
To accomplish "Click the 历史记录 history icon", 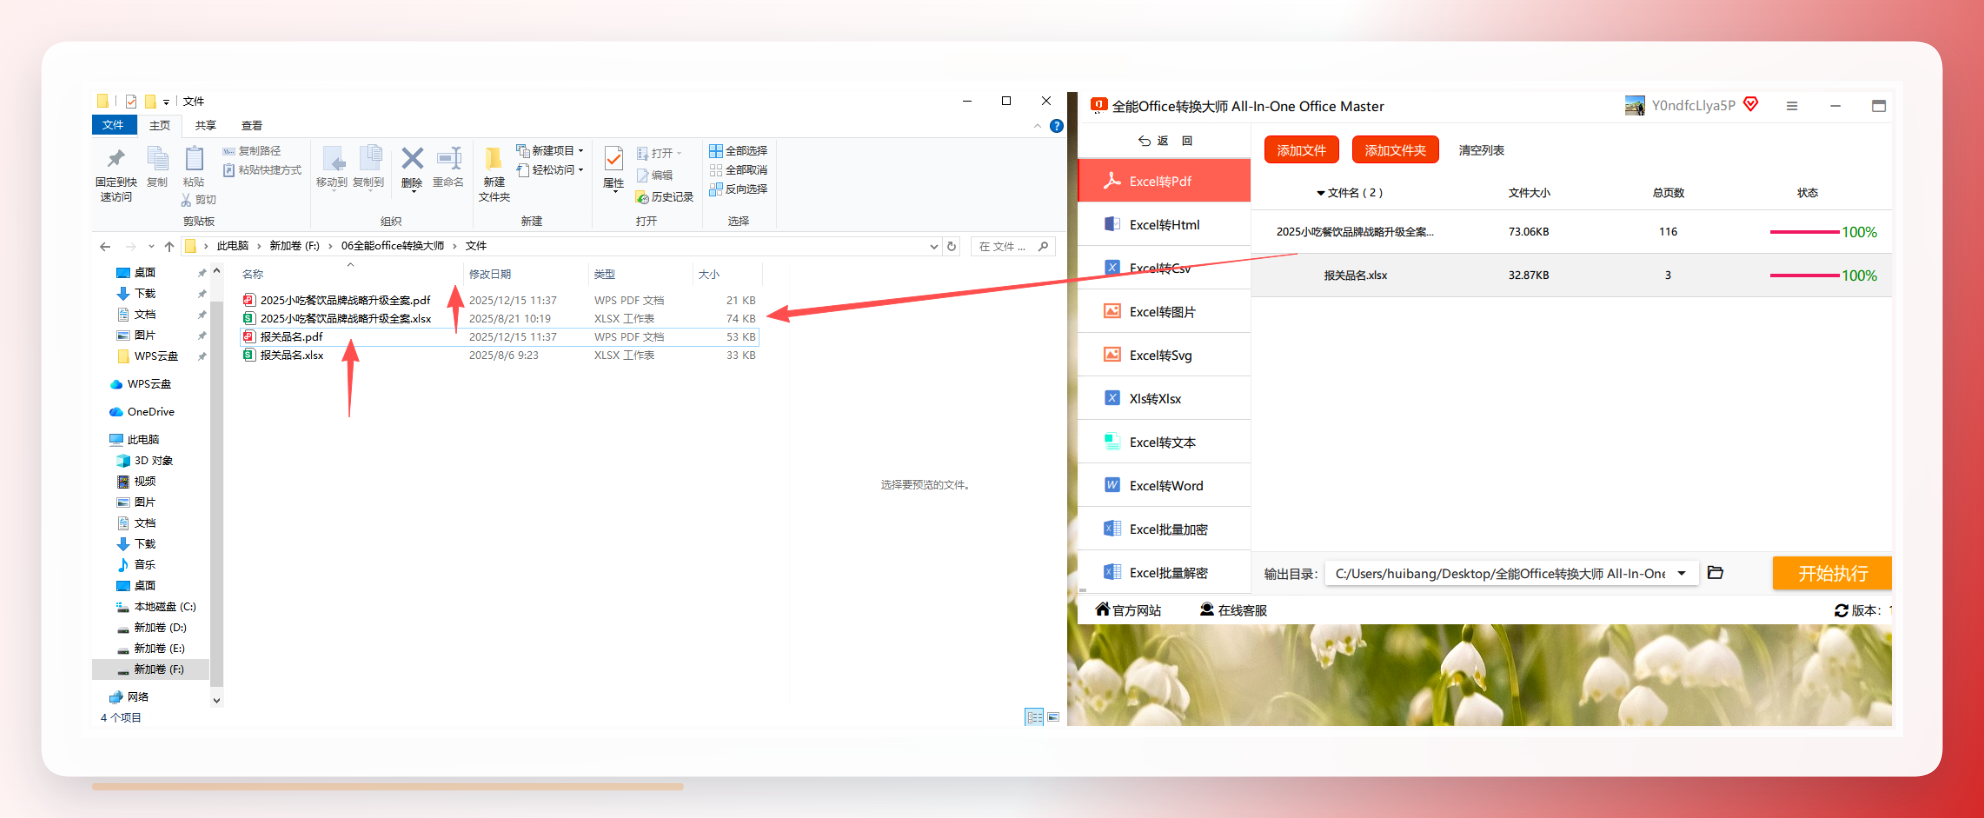I will (x=642, y=197).
